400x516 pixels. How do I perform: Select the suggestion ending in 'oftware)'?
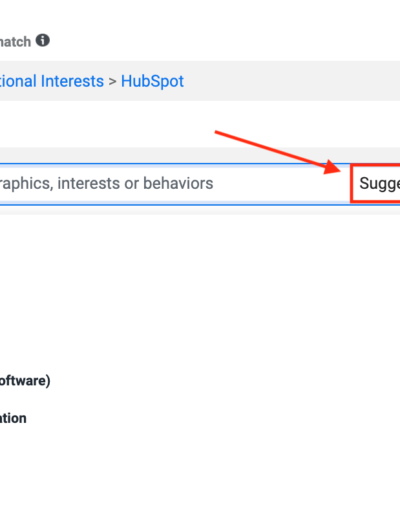tap(25, 380)
